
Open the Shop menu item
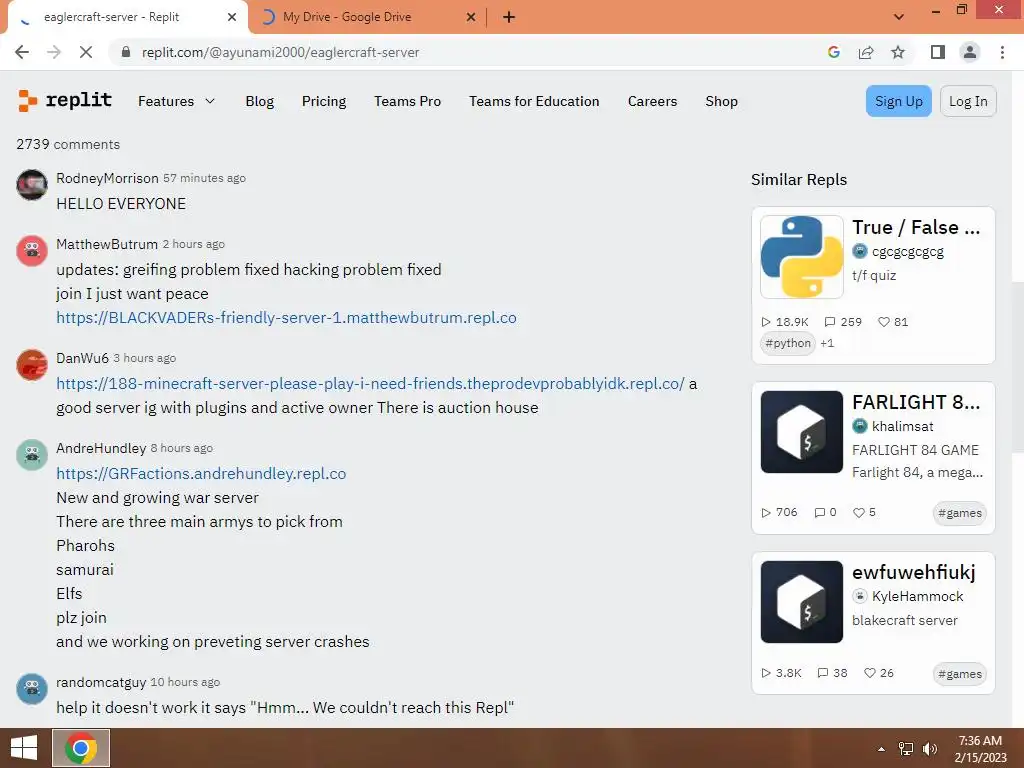(x=722, y=101)
